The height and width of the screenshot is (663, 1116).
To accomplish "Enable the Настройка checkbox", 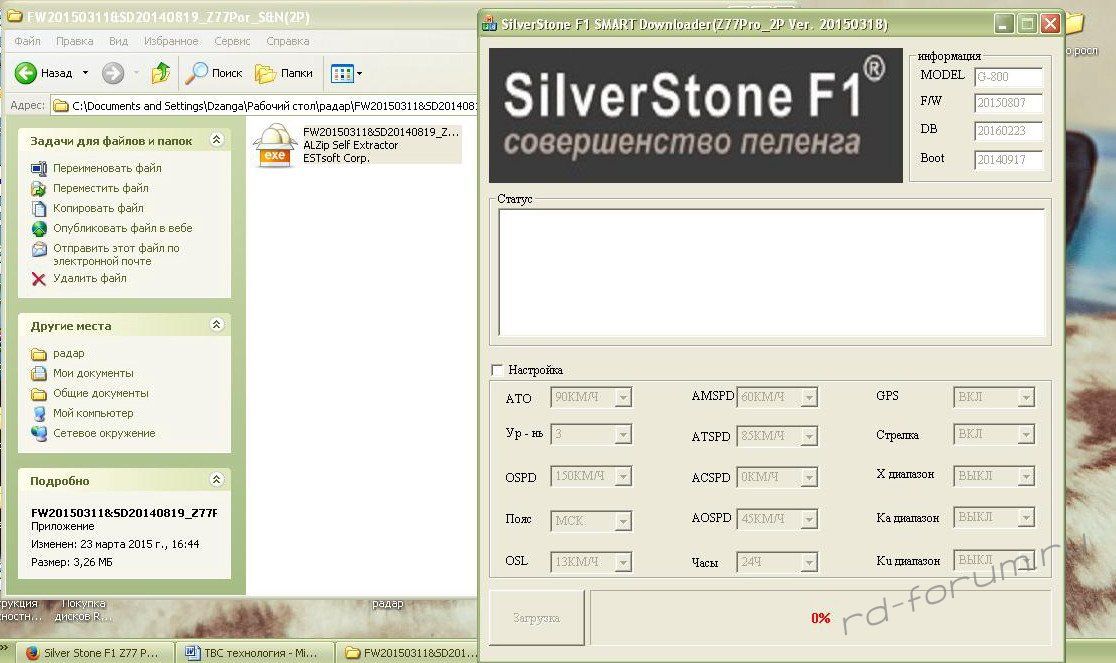I will (x=497, y=370).
